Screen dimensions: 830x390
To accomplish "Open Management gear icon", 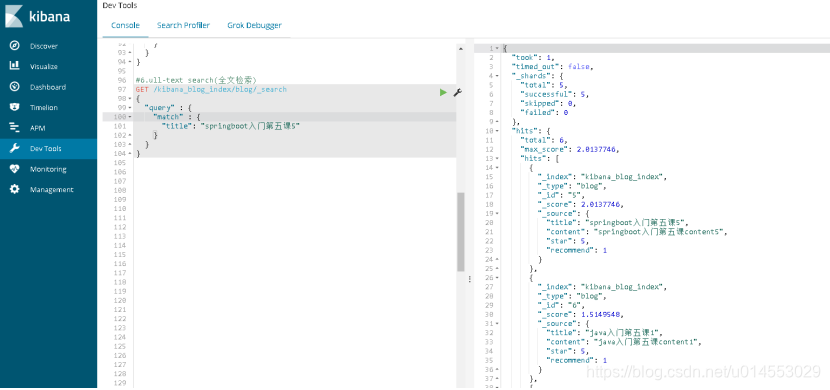I will [x=15, y=189].
